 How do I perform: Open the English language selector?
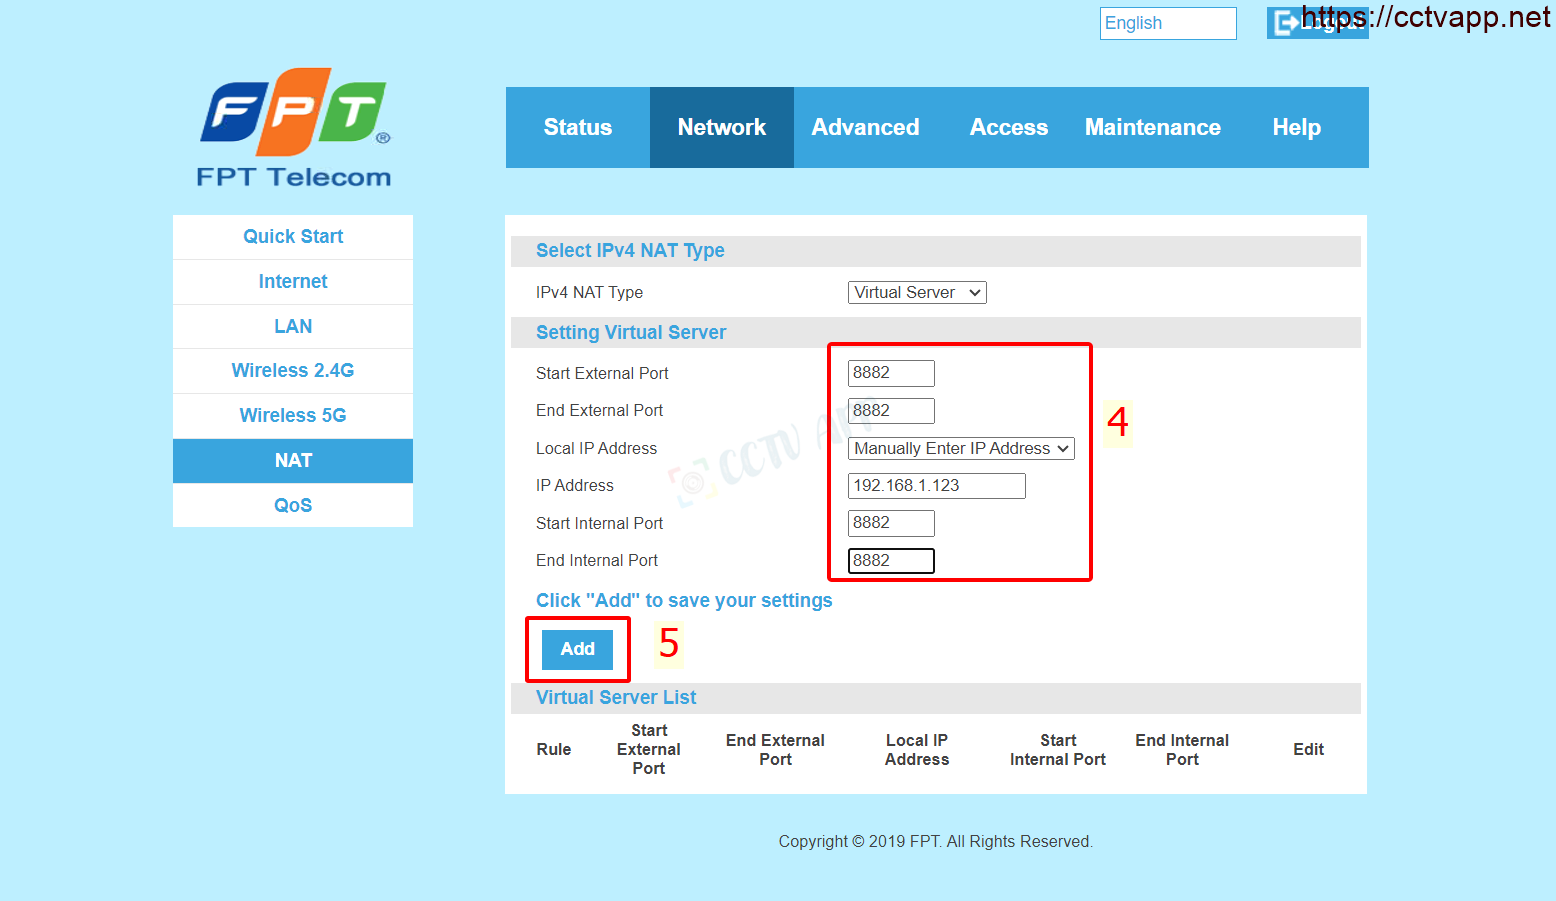pos(1167,23)
